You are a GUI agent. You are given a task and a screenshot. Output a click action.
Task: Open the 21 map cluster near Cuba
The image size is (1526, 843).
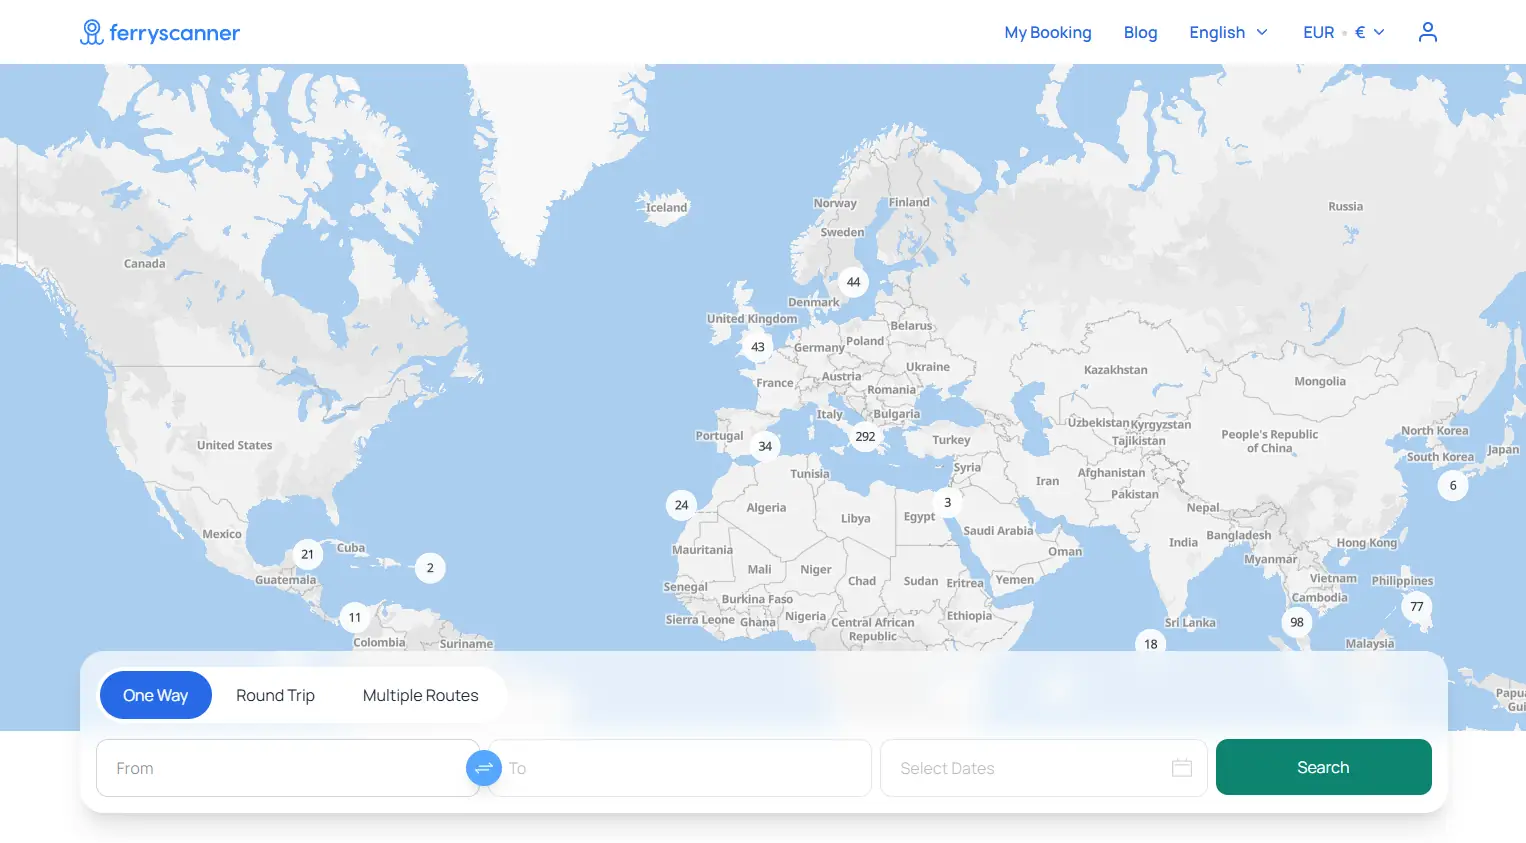(x=307, y=554)
